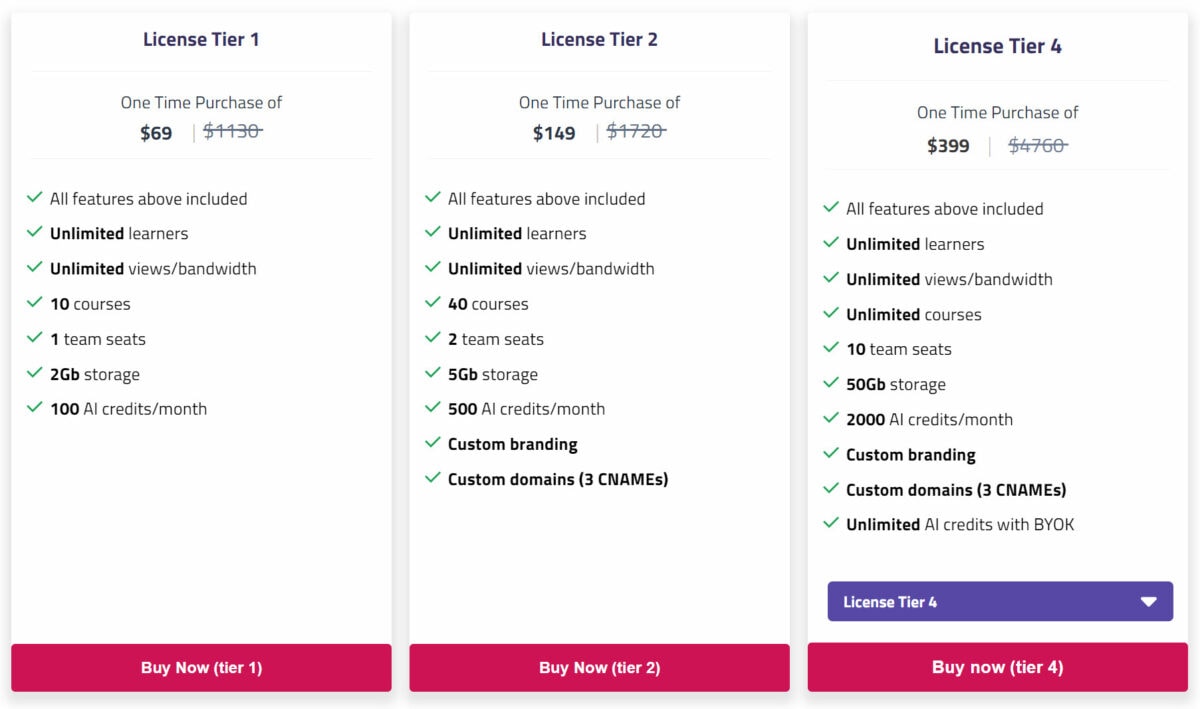The width and height of the screenshot is (1200, 709).
Task: Select the check next to Custom domains (3 CNAMEs) in Tier 4
Action: point(830,489)
